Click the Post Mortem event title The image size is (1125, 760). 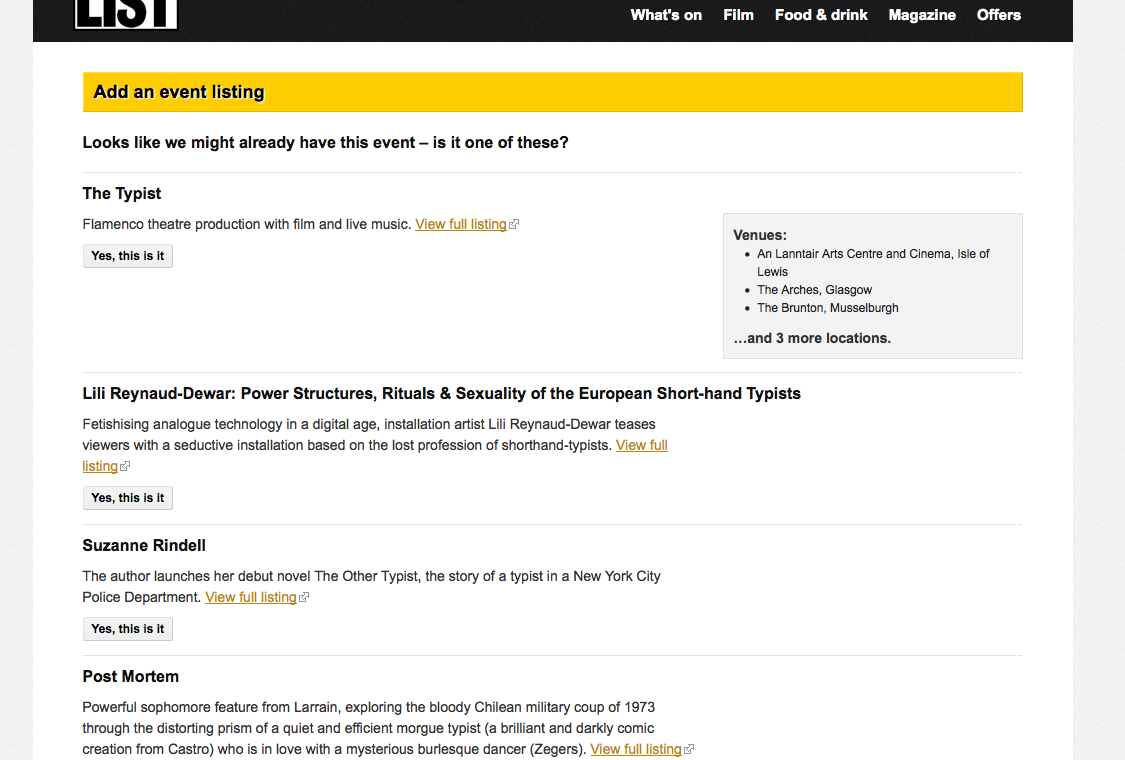131,677
